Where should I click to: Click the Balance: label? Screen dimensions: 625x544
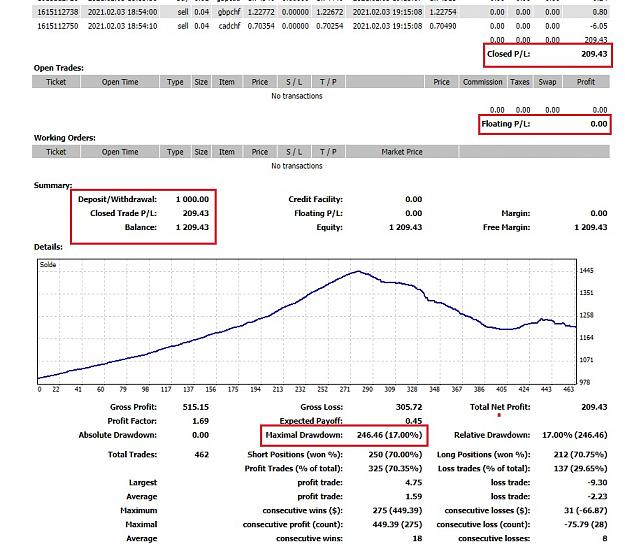coord(140,227)
